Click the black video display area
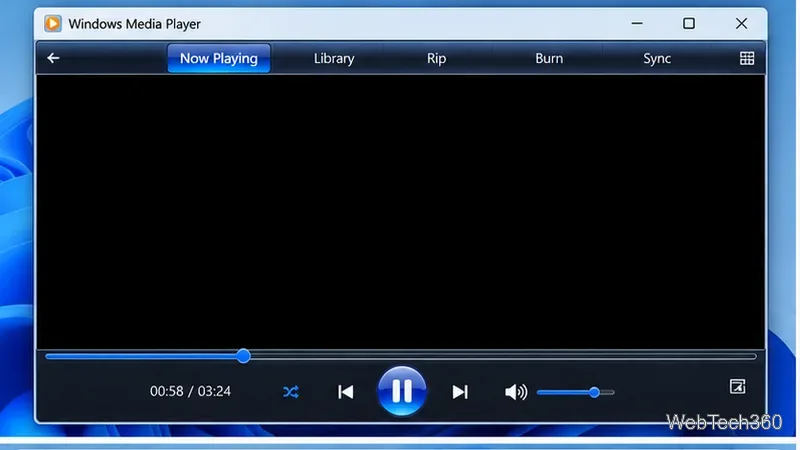Viewport: 800px width, 450px height. (x=401, y=212)
